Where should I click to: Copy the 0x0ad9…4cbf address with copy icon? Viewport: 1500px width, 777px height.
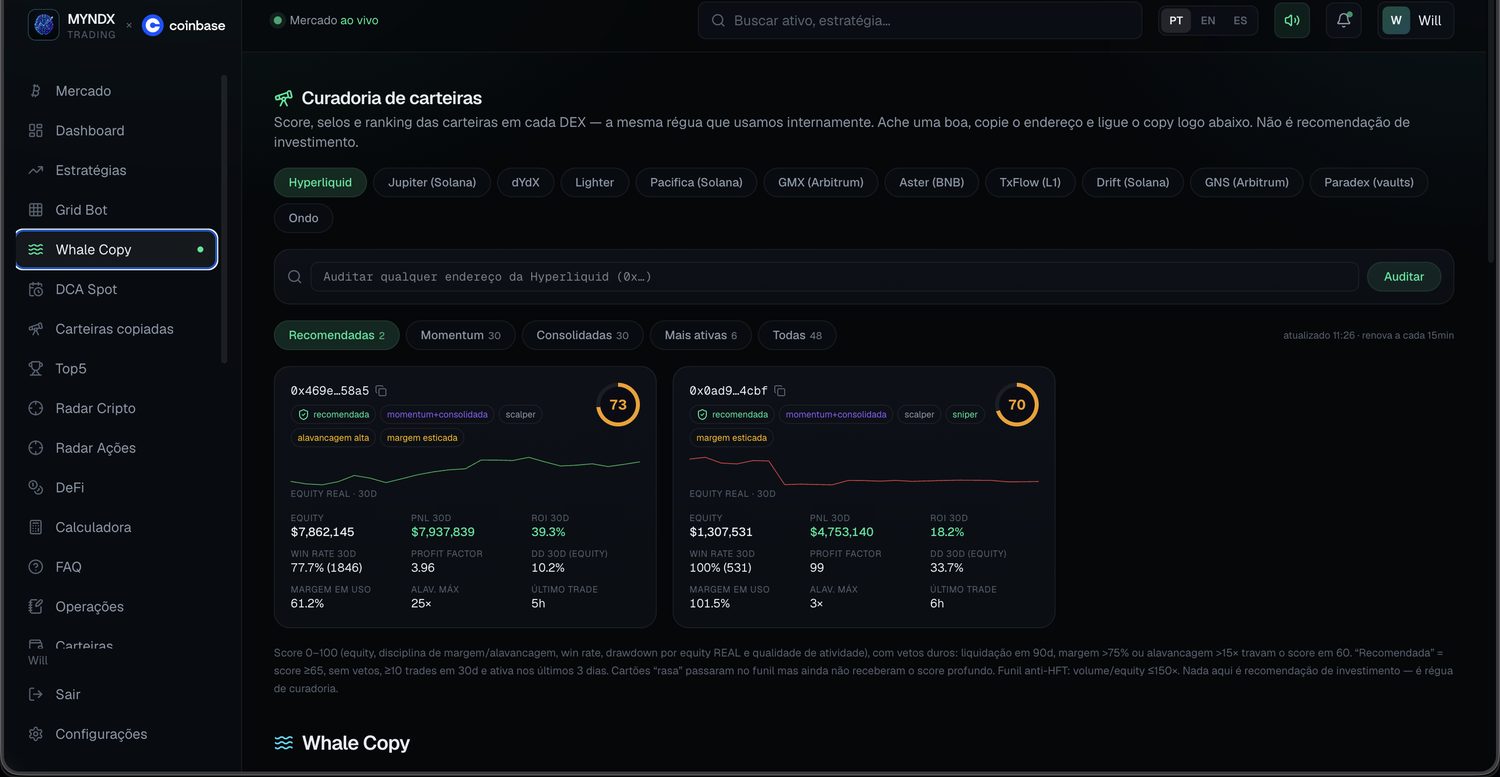[x=780, y=391]
